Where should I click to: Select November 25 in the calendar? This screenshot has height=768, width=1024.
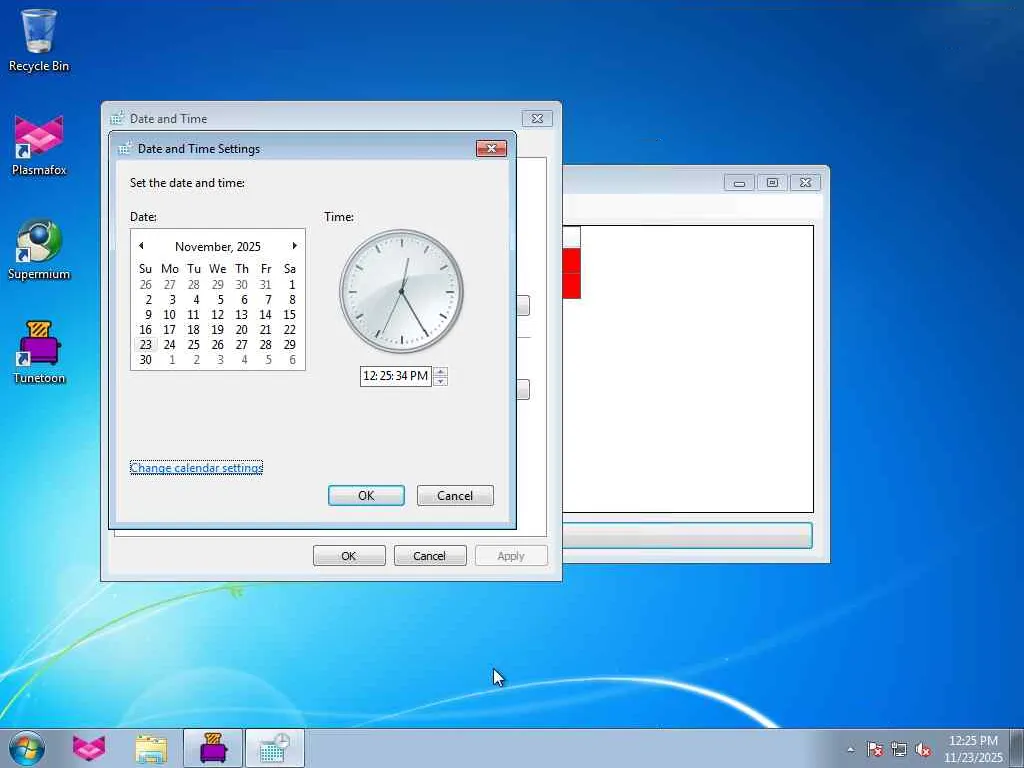pyautogui.click(x=194, y=344)
